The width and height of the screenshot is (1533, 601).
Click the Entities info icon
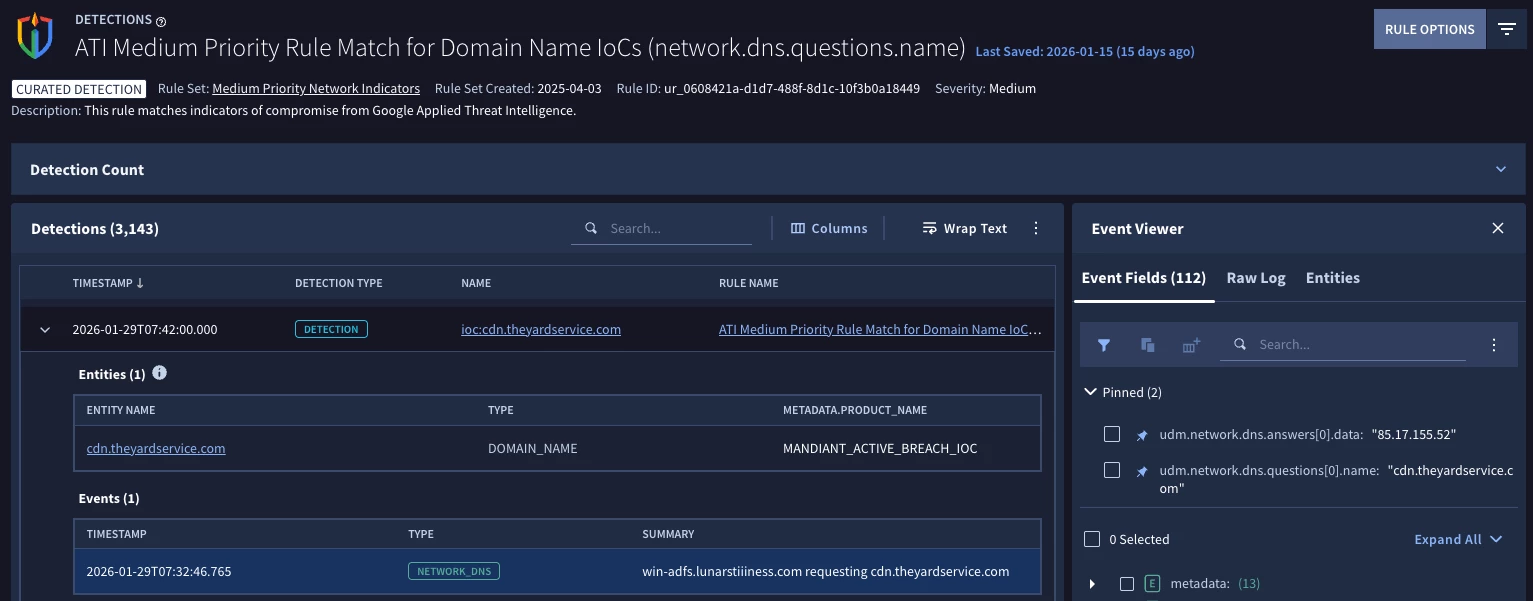(159, 373)
